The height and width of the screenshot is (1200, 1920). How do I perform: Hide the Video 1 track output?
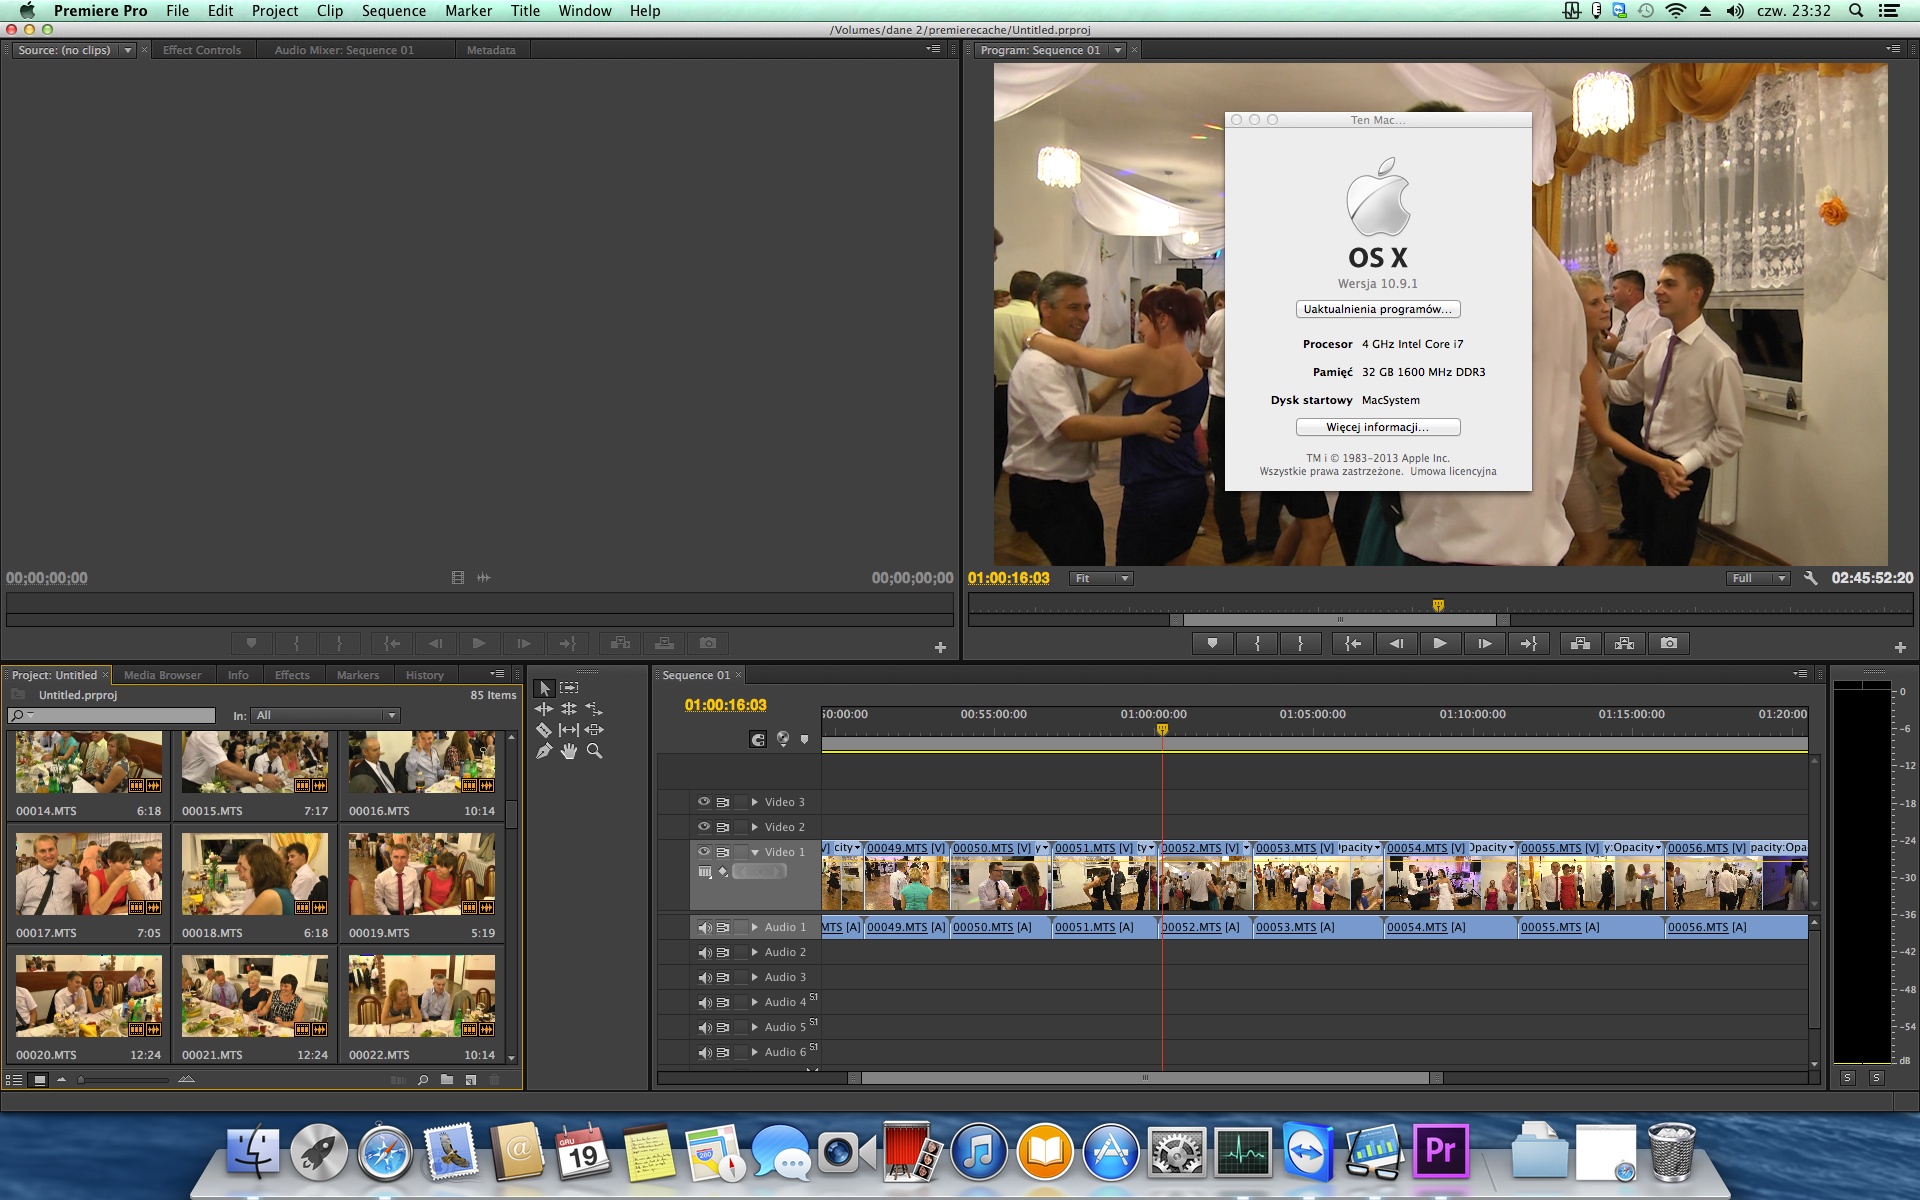tap(704, 852)
